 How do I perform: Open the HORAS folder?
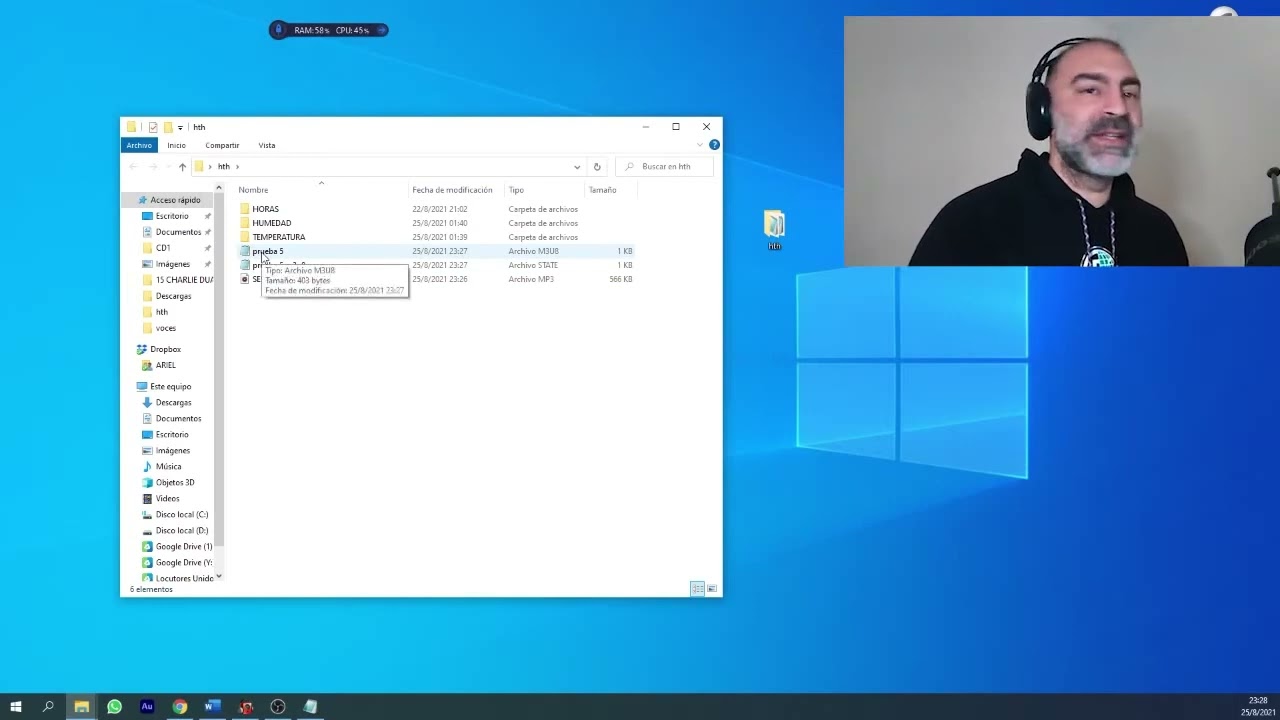click(x=265, y=209)
